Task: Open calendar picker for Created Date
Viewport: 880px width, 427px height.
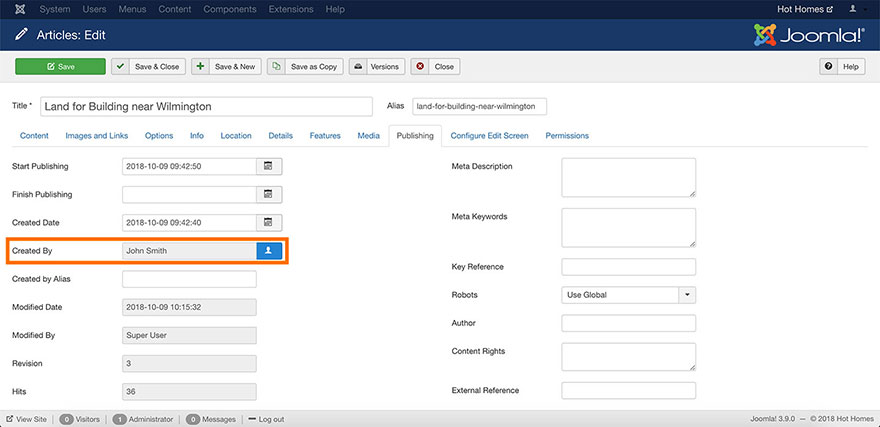Action: point(268,222)
